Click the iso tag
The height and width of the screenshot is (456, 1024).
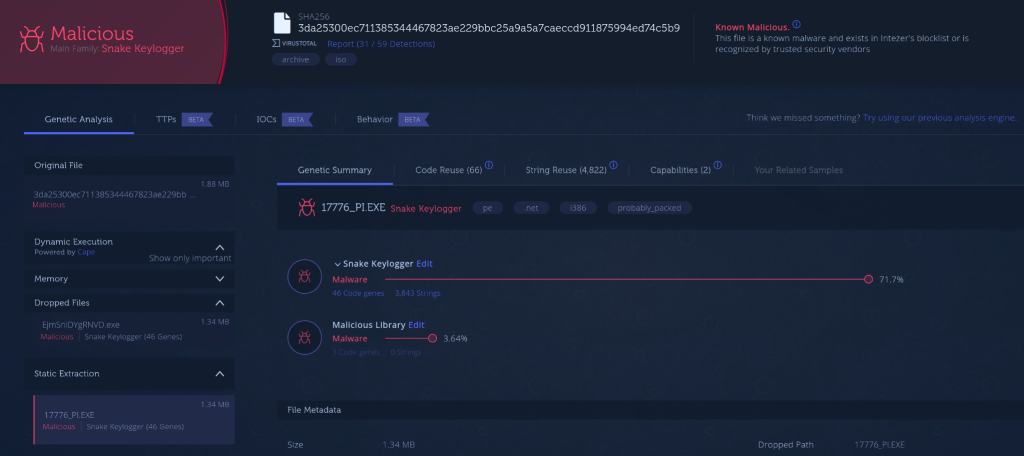(x=341, y=59)
